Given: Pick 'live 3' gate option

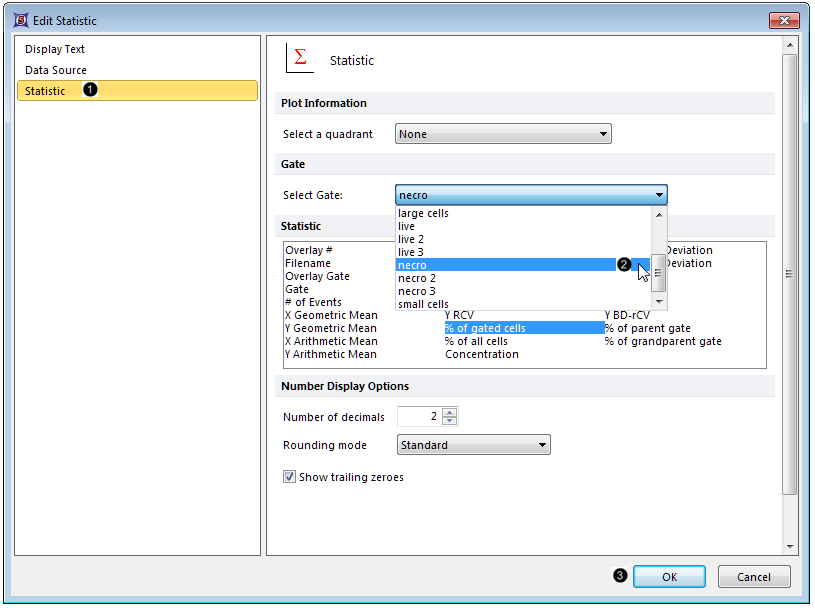Looking at the screenshot, I should [412, 252].
